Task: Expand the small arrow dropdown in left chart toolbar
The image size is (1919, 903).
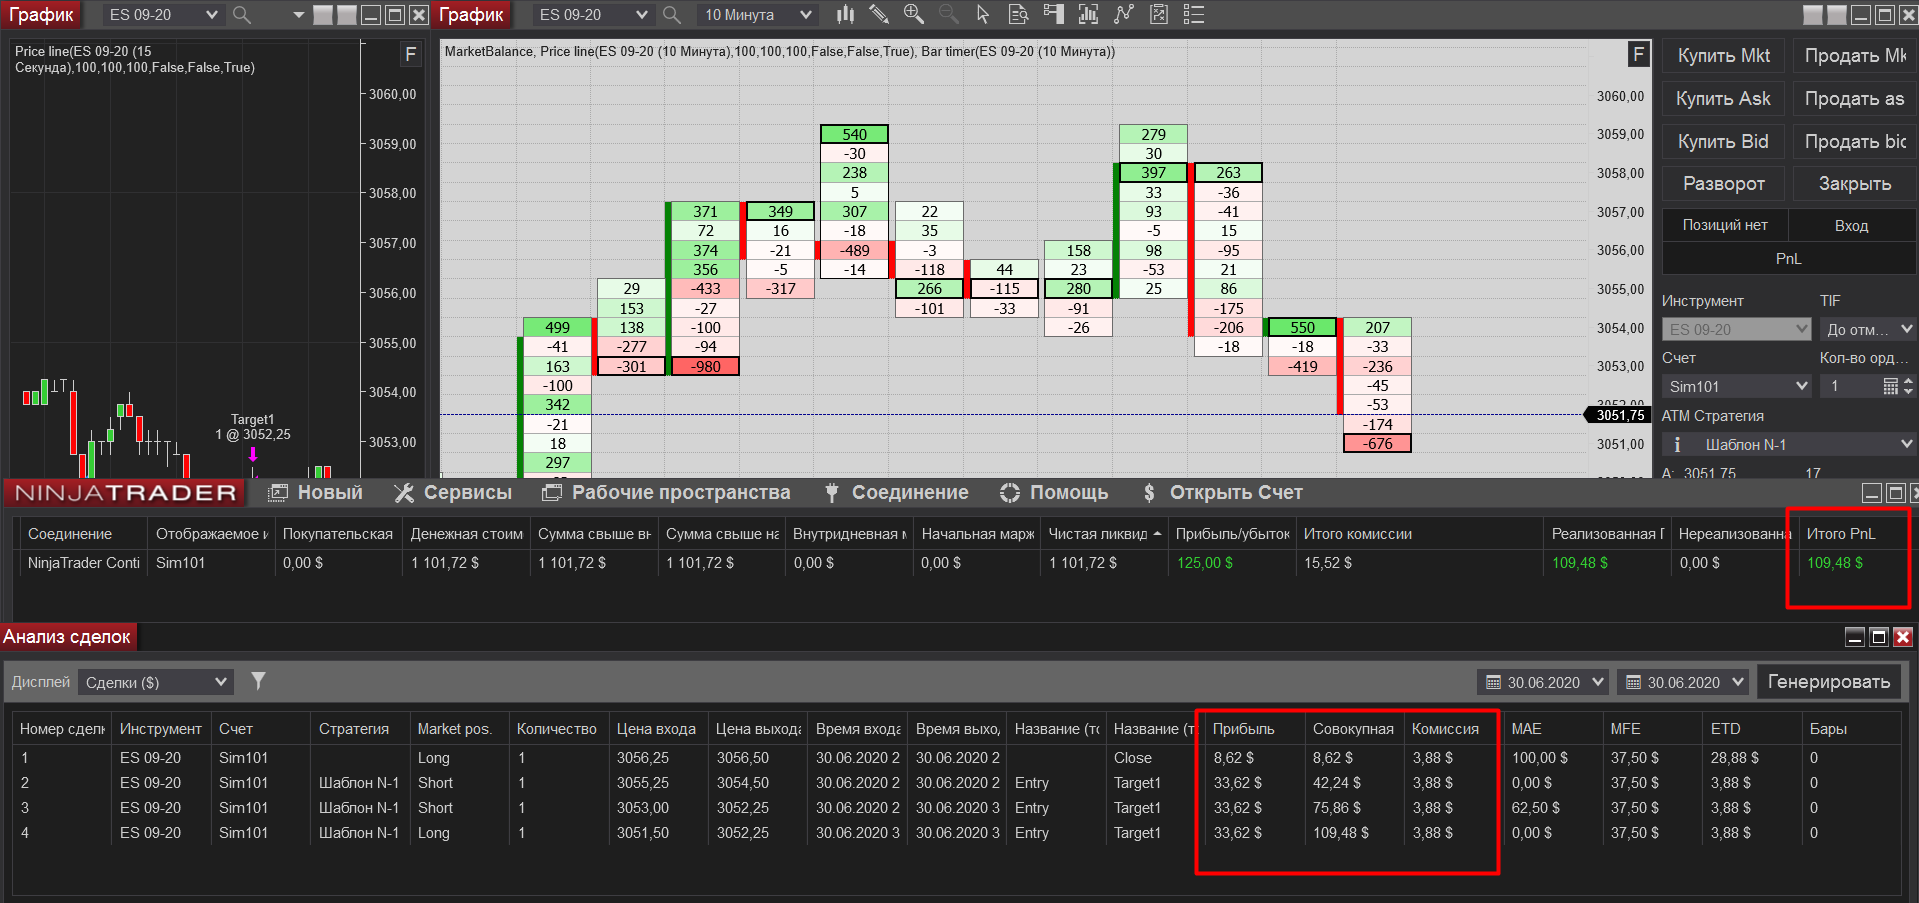Action: pyautogui.click(x=298, y=15)
